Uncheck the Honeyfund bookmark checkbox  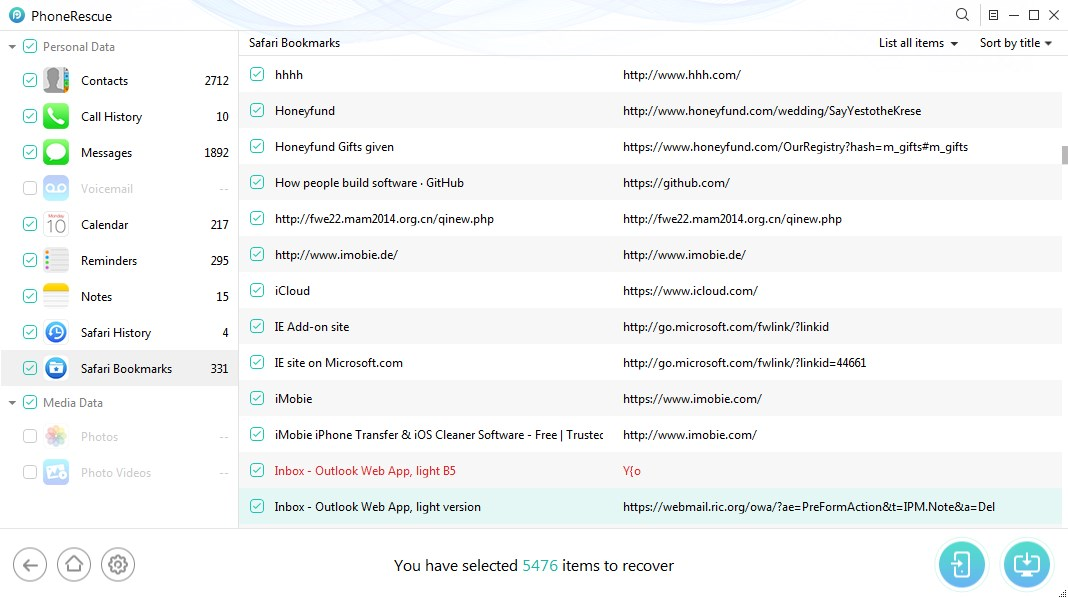[x=257, y=110]
